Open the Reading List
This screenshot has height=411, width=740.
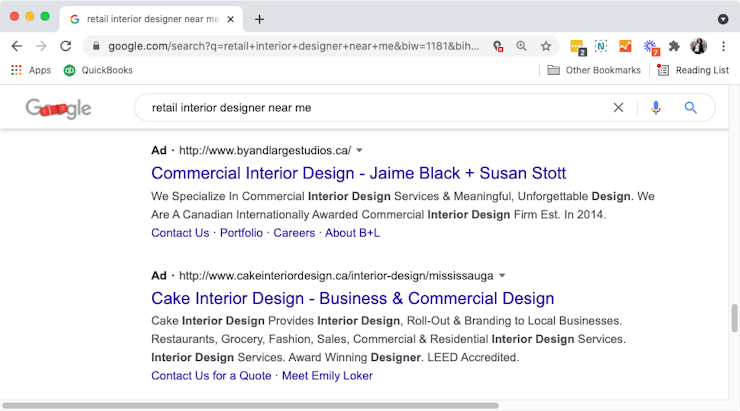(x=693, y=70)
